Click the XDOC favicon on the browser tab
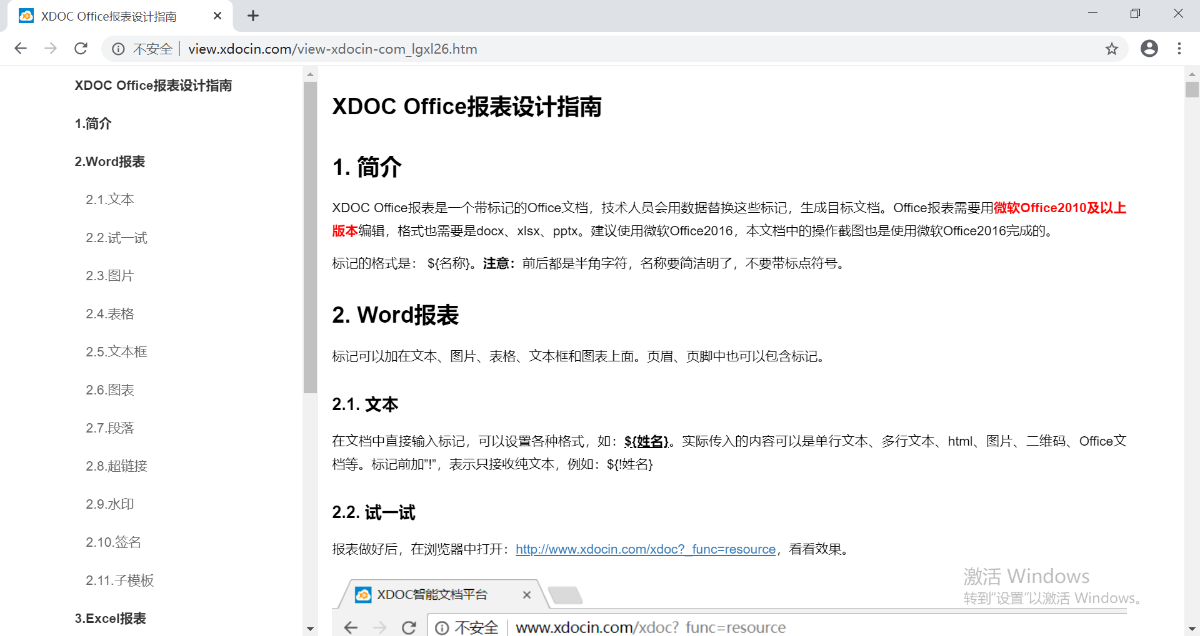Image resolution: width=1200 pixels, height=636 pixels. pyautogui.click(x=26, y=15)
